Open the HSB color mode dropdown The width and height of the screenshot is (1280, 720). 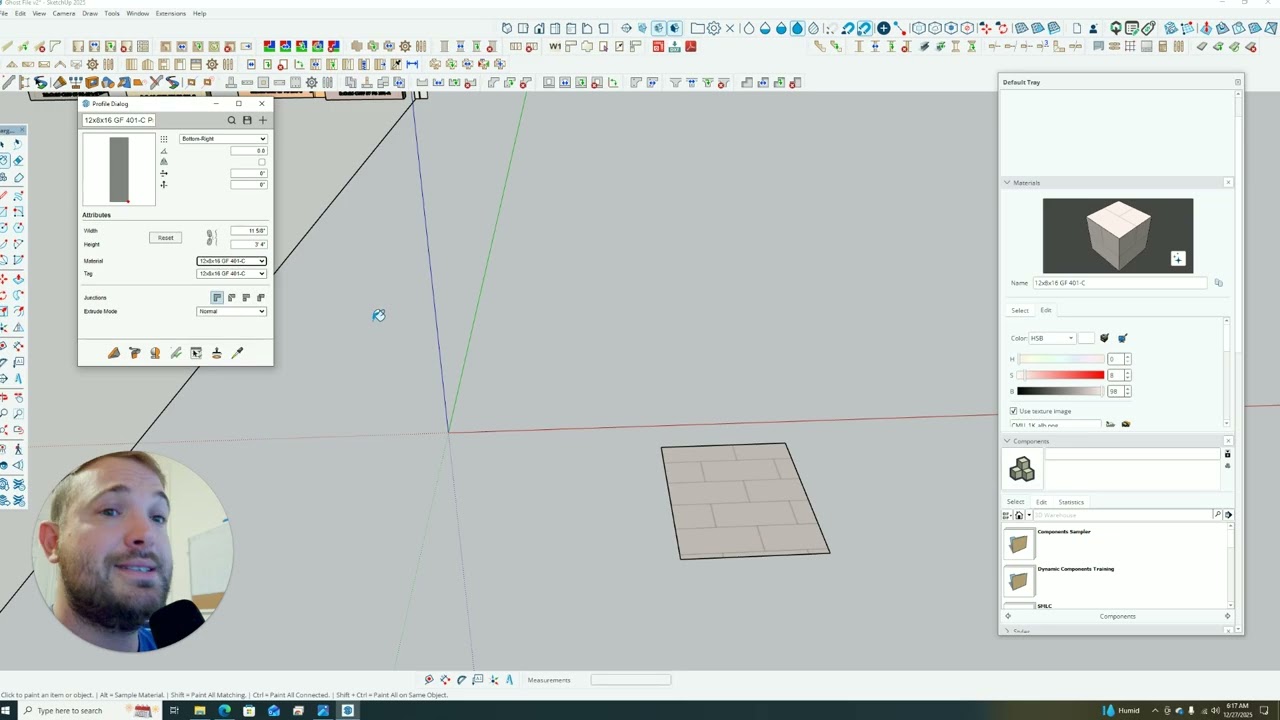(x=1053, y=338)
